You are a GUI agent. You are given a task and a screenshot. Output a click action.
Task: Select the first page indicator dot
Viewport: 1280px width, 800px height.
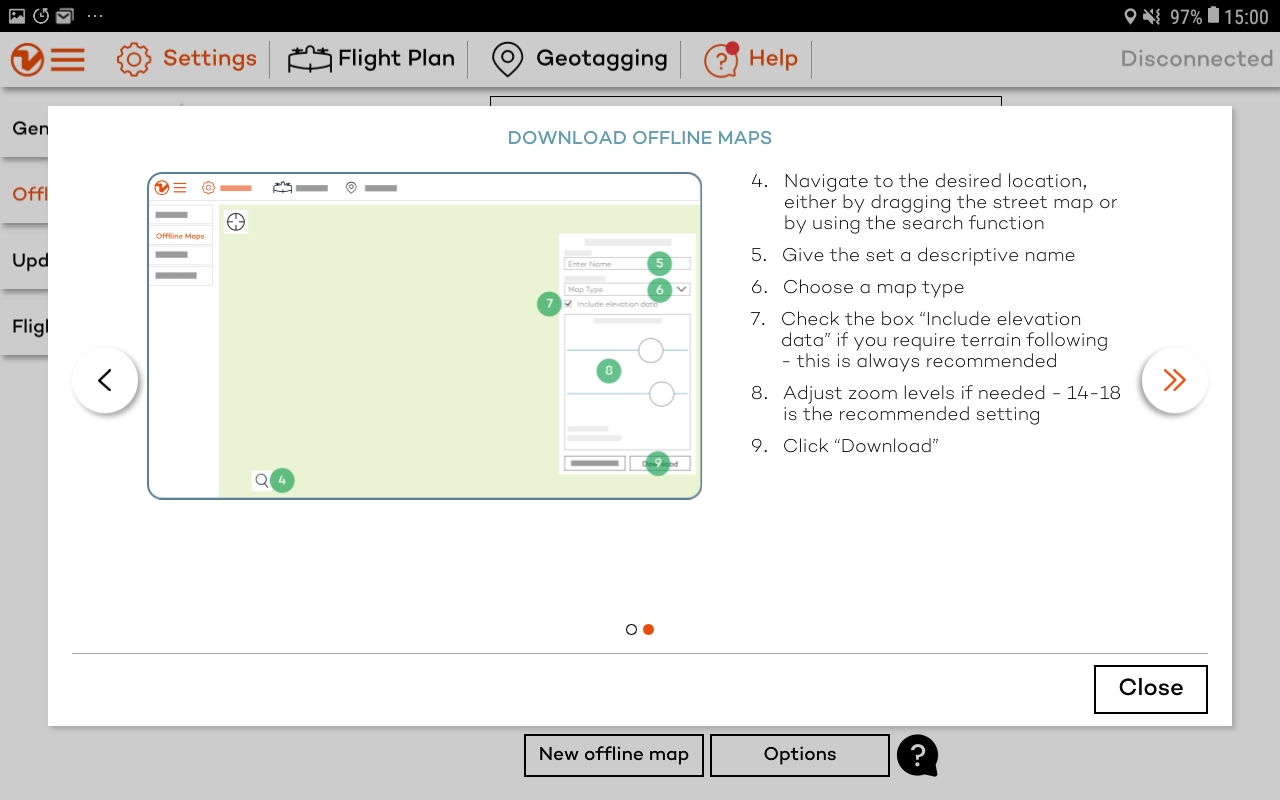point(631,630)
